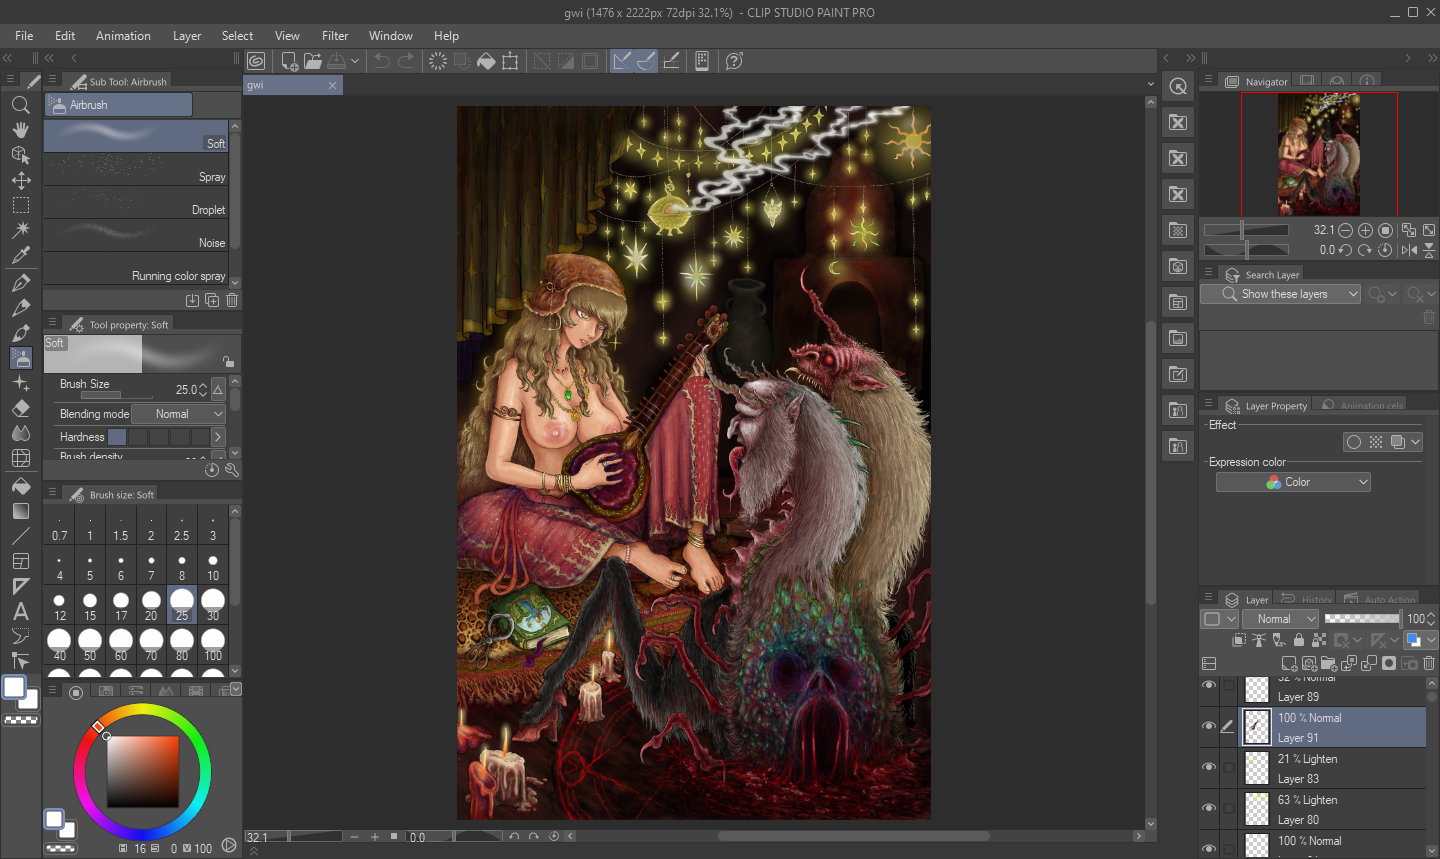This screenshot has height=859, width=1440.
Task: Open the Layer menu
Action: click(x=187, y=36)
